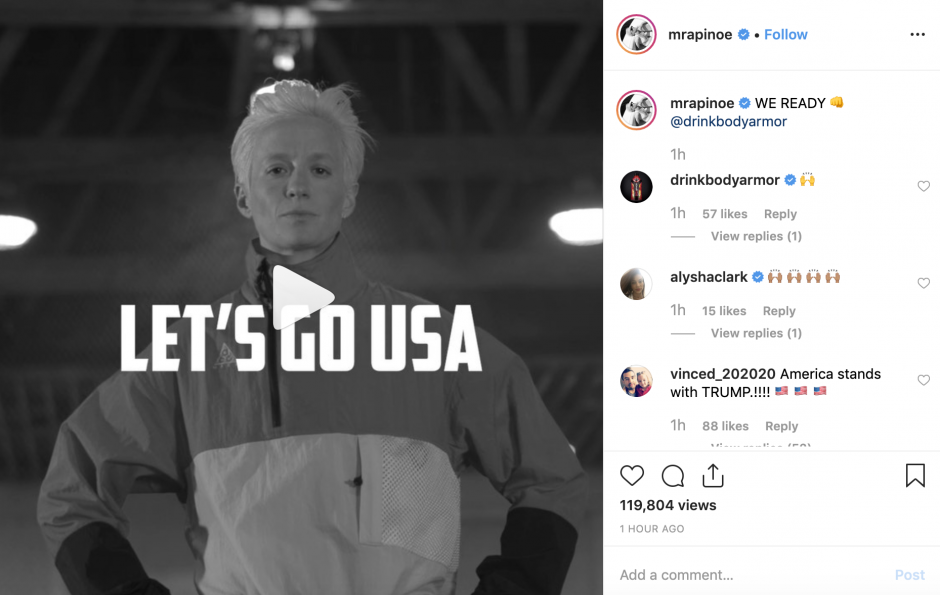Play the video with center play button
940x595 pixels.
pyautogui.click(x=302, y=297)
